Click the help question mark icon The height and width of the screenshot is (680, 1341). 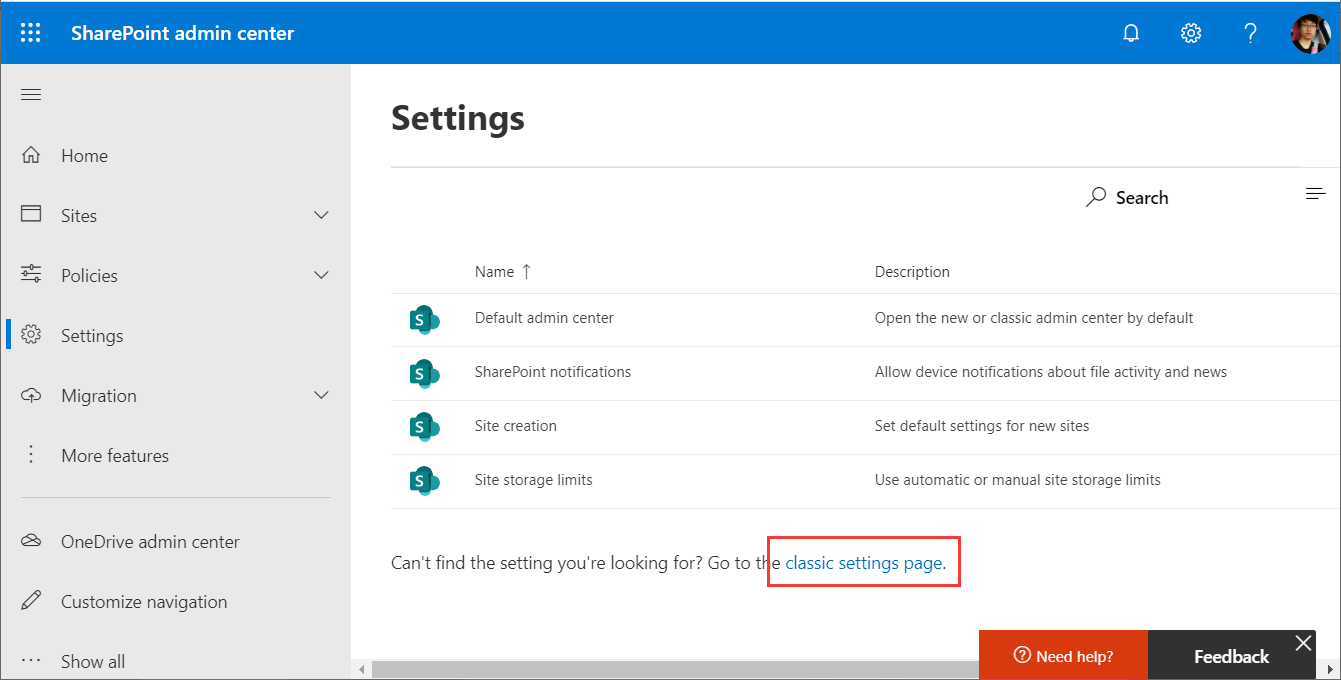tap(1250, 33)
